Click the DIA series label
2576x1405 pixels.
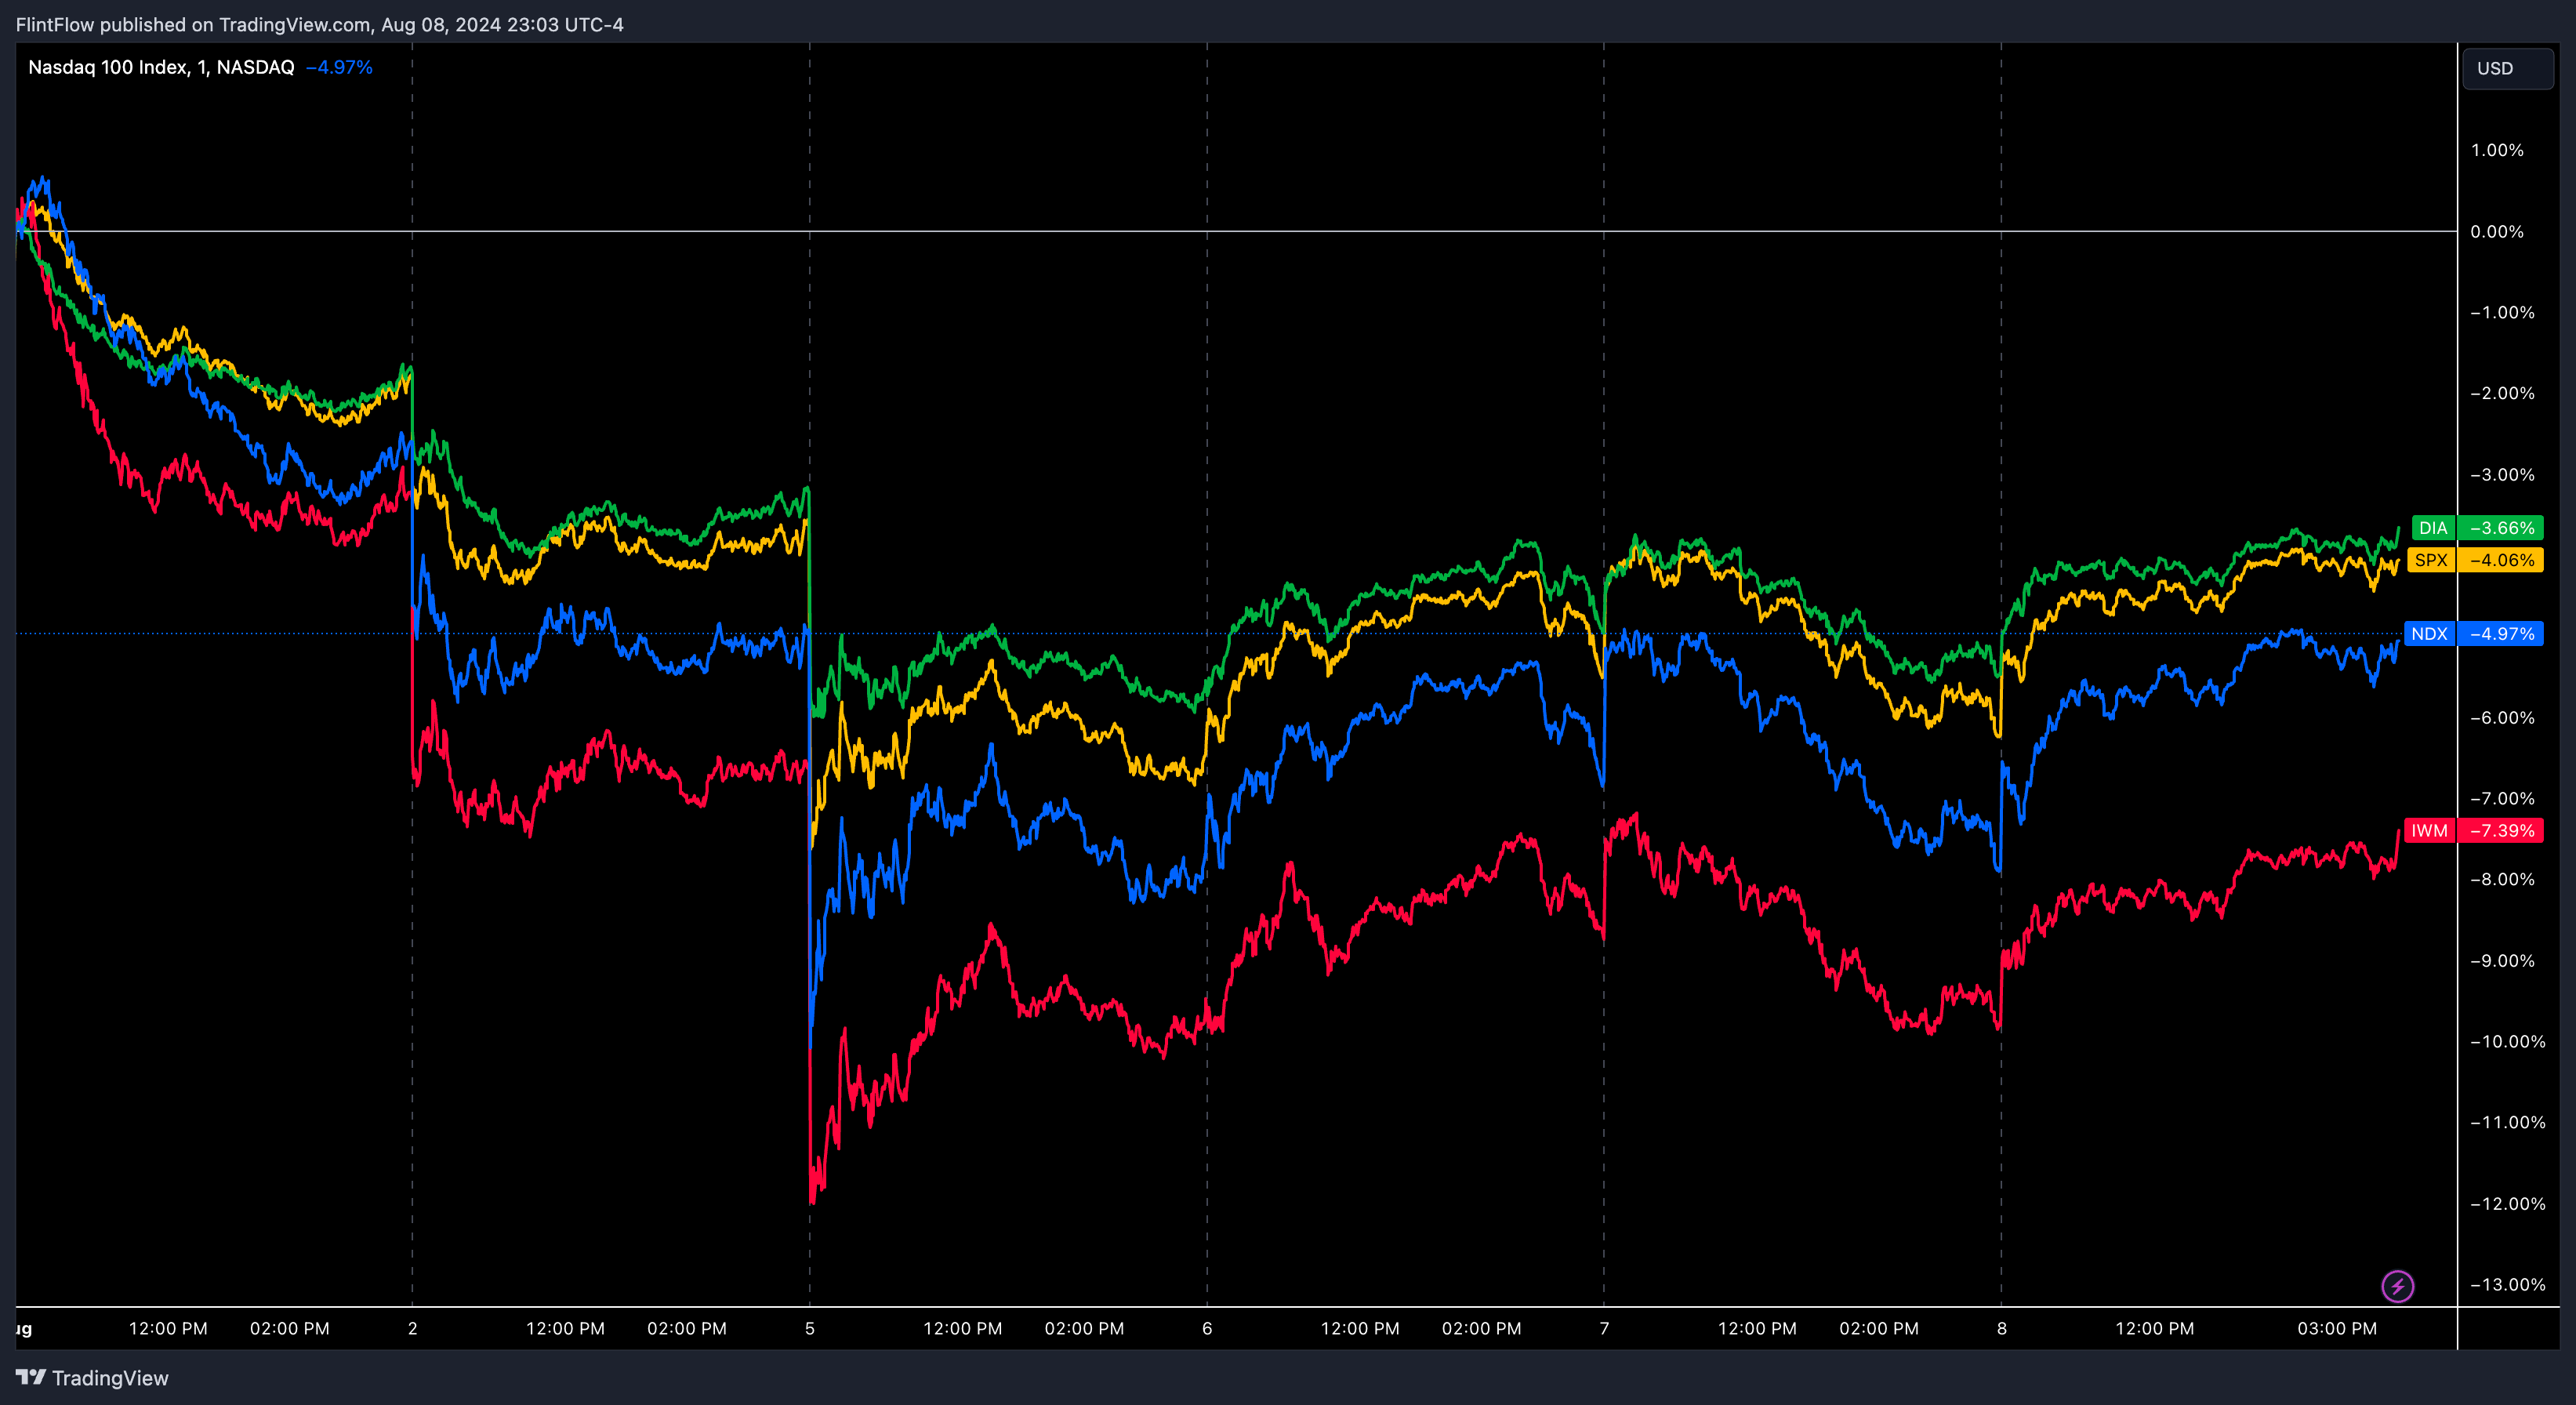pos(2433,528)
